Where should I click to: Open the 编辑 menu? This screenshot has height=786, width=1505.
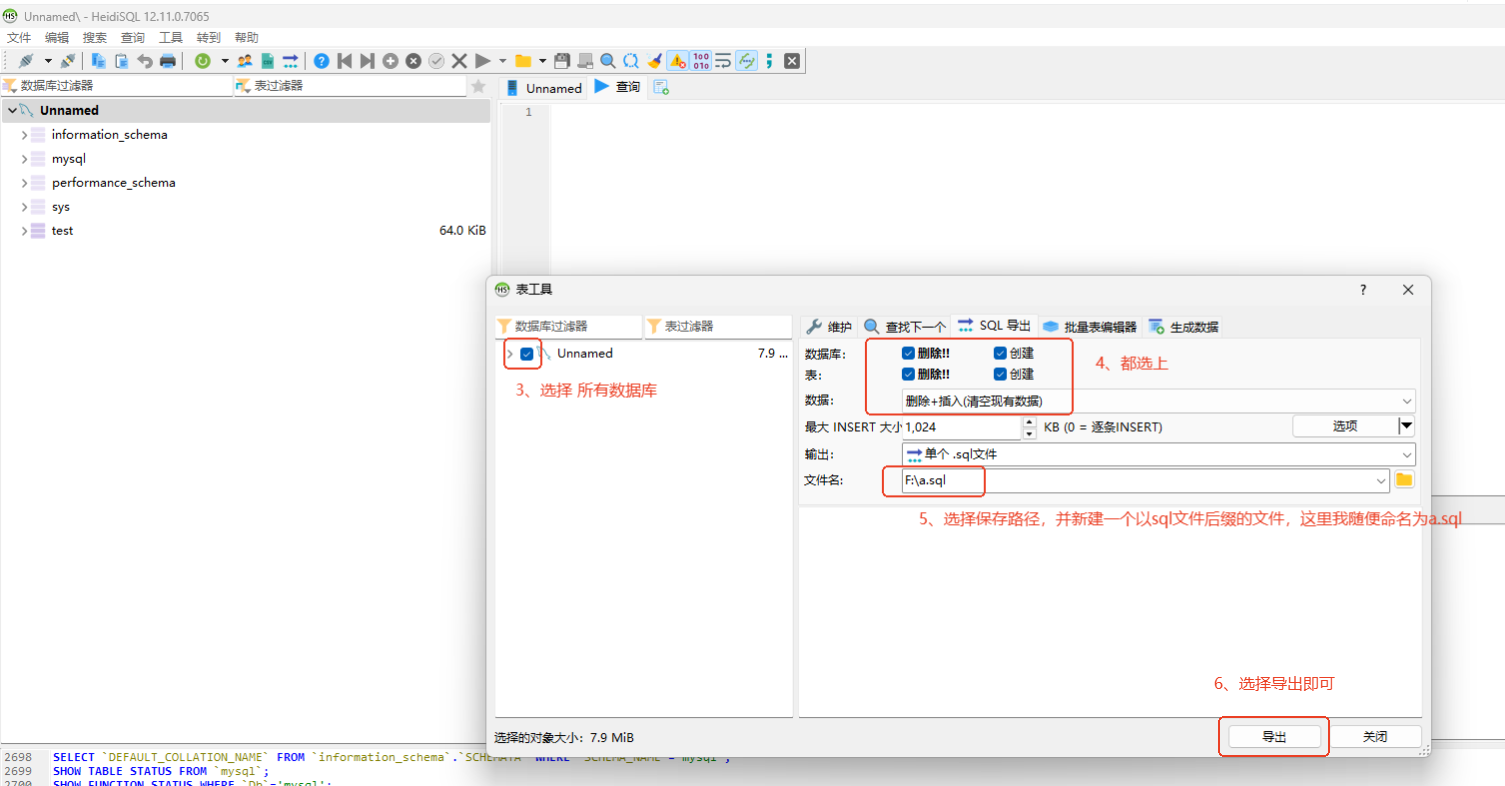pos(57,37)
